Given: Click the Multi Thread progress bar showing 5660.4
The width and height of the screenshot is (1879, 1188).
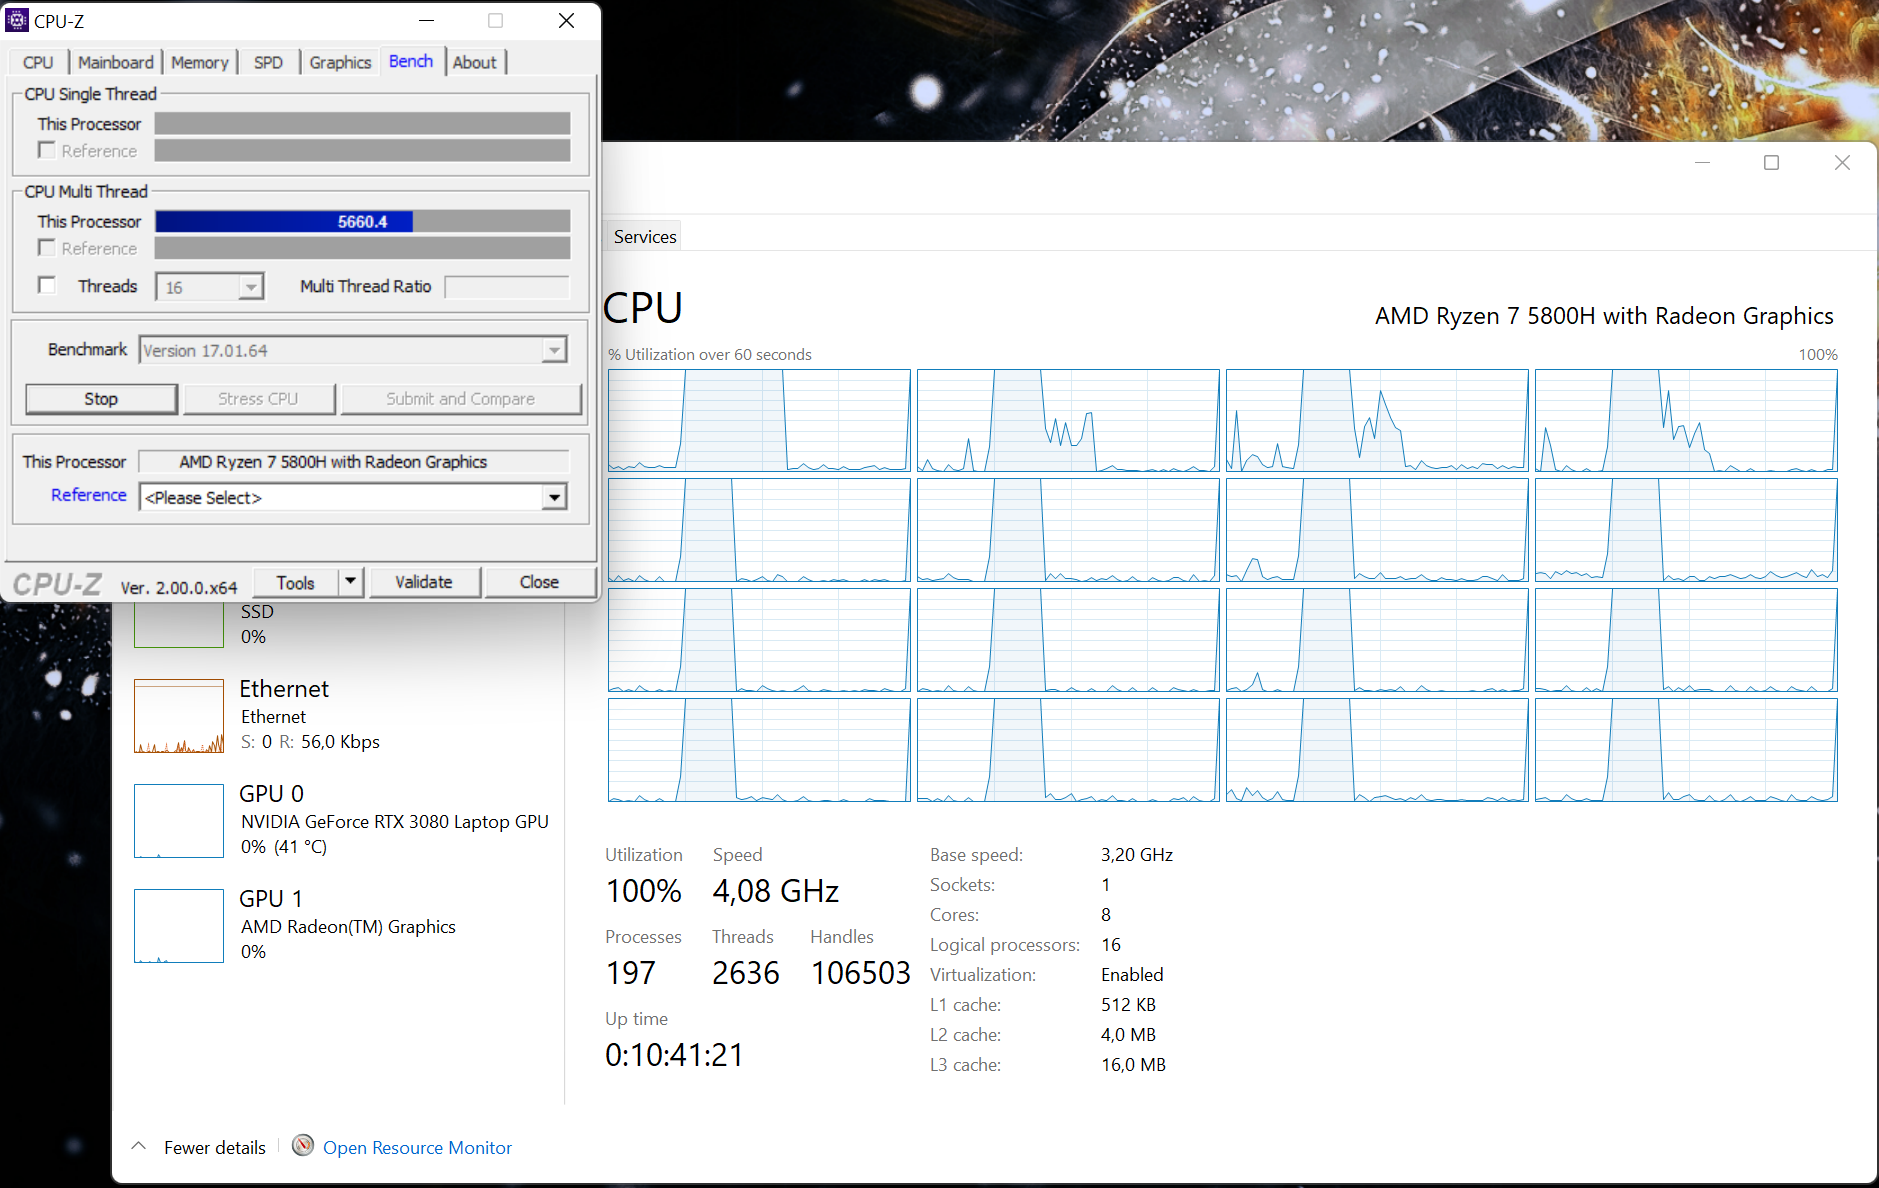Looking at the screenshot, I should point(362,221).
